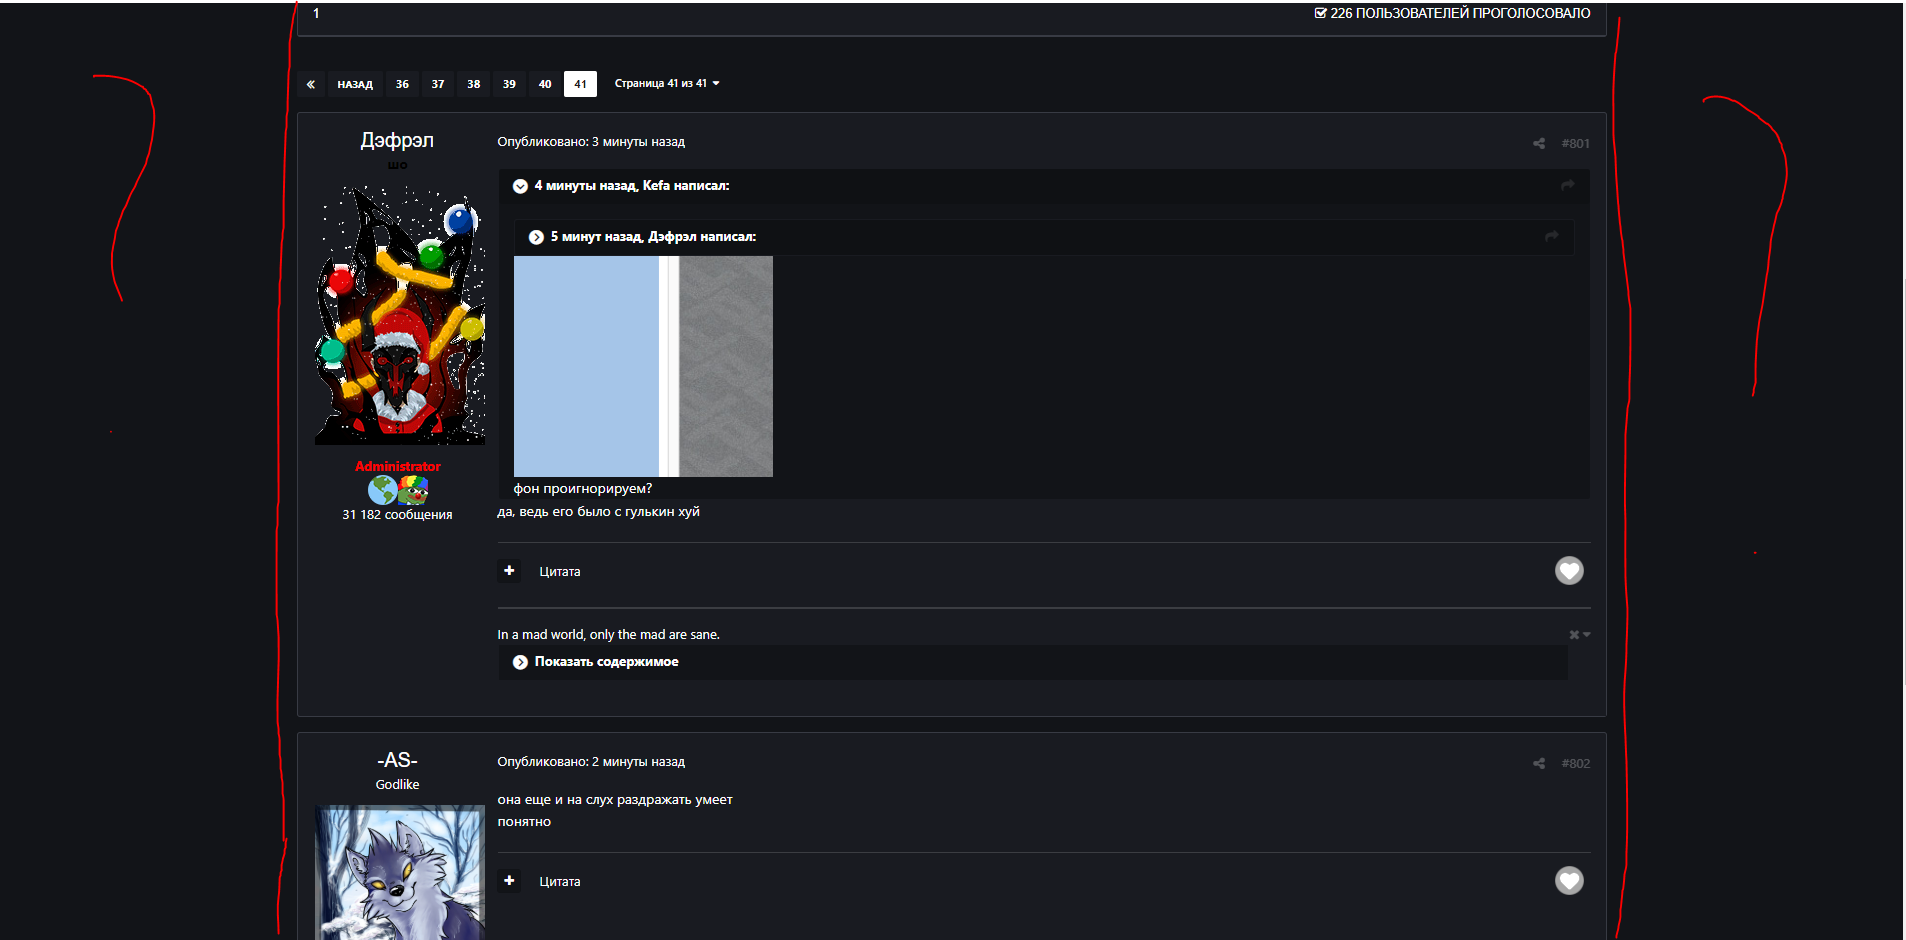Click the reply arrow on Kefa's quote
Screen dimensions: 1906x940
(1567, 186)
